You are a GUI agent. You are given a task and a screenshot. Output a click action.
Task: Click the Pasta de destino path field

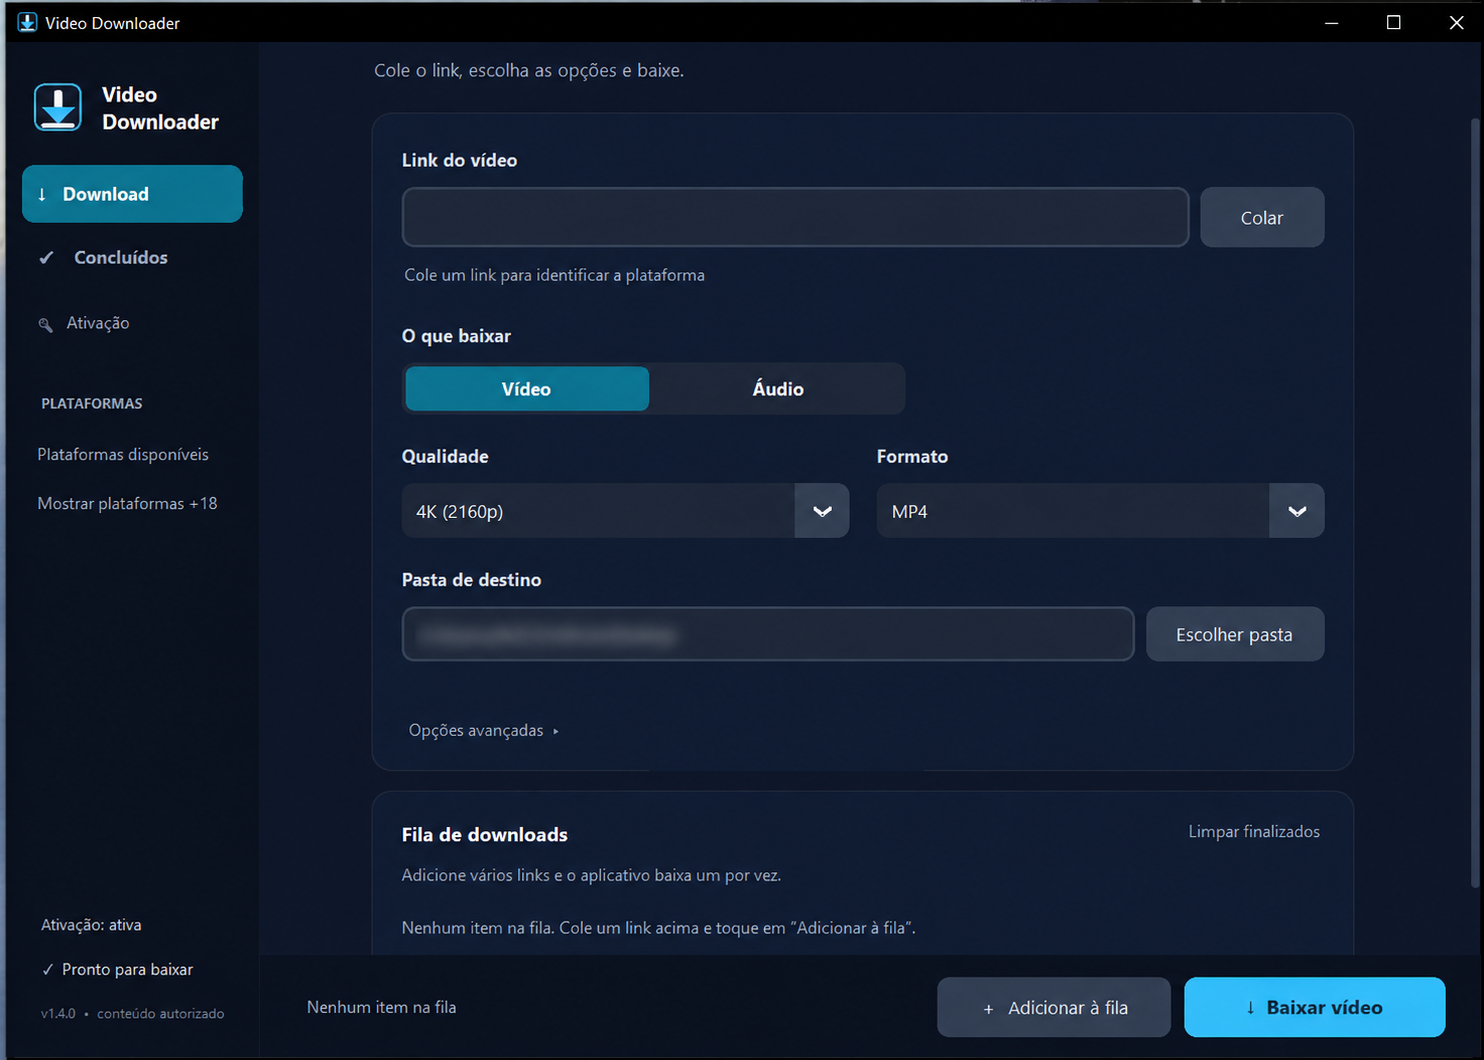[x=768, y=634]
